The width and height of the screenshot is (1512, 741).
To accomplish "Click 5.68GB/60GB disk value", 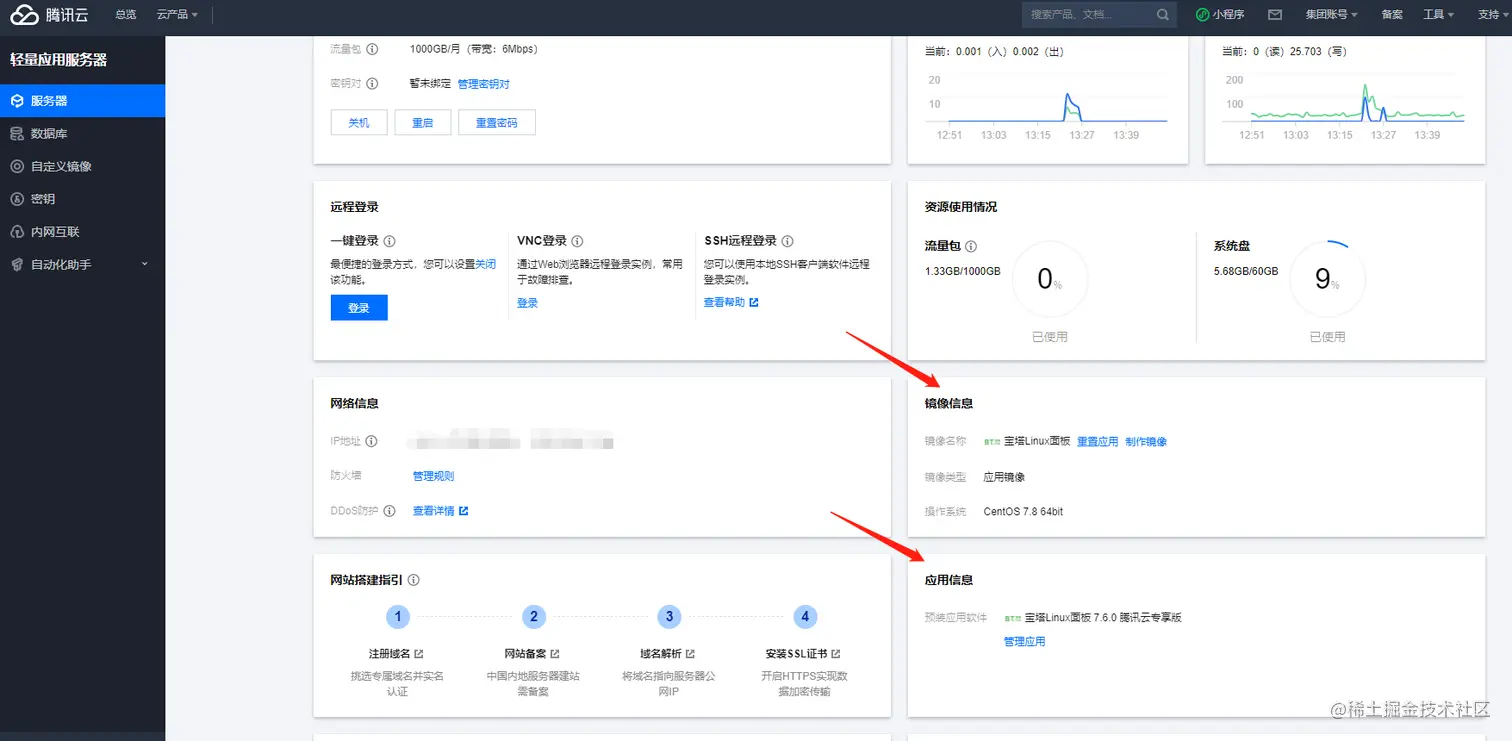I will coord(1246,271).
